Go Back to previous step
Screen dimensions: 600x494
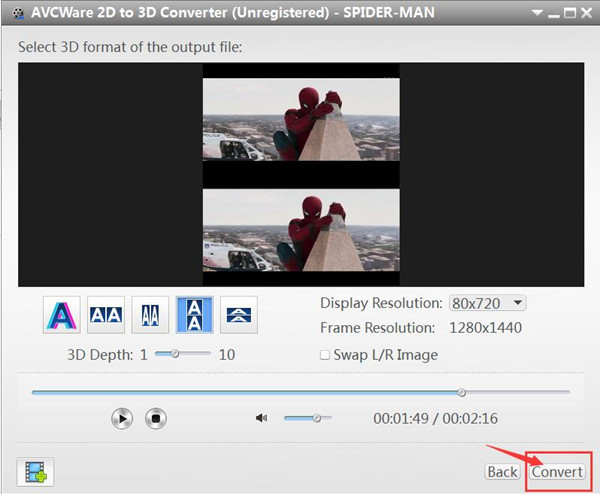[502, 472]
